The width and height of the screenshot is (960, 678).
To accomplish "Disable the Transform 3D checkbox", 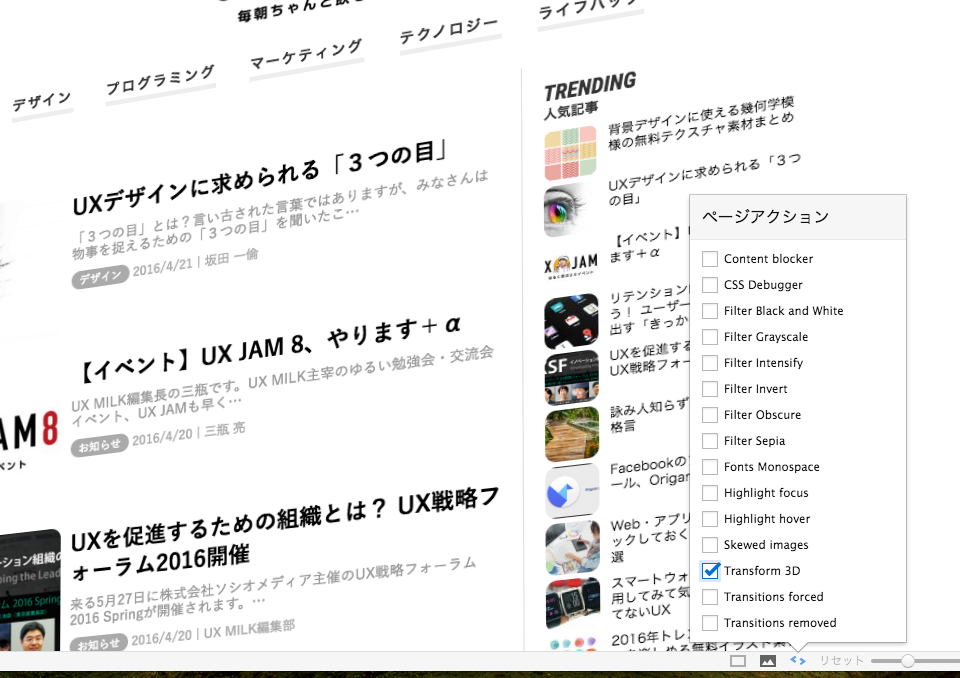I will [x=710, y=571].
